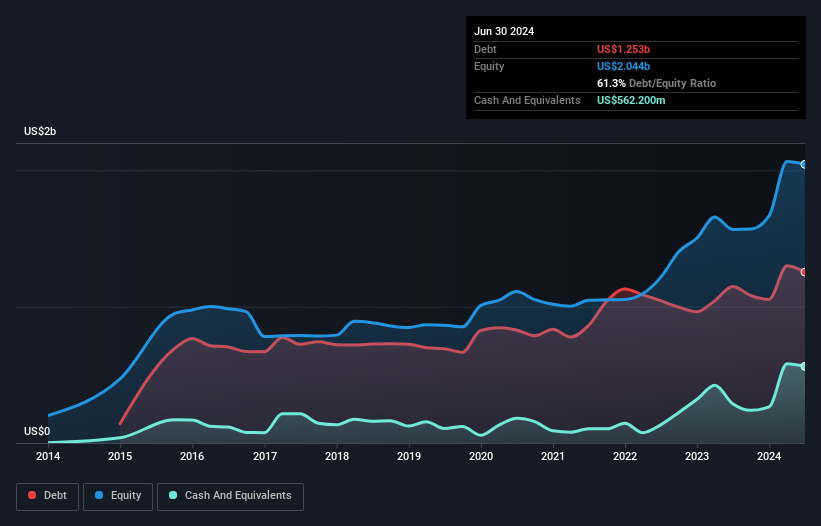Select the 2022 year on the timeline axis
The width and height of the screenshot is (821, 526).
tap(625, 457)
